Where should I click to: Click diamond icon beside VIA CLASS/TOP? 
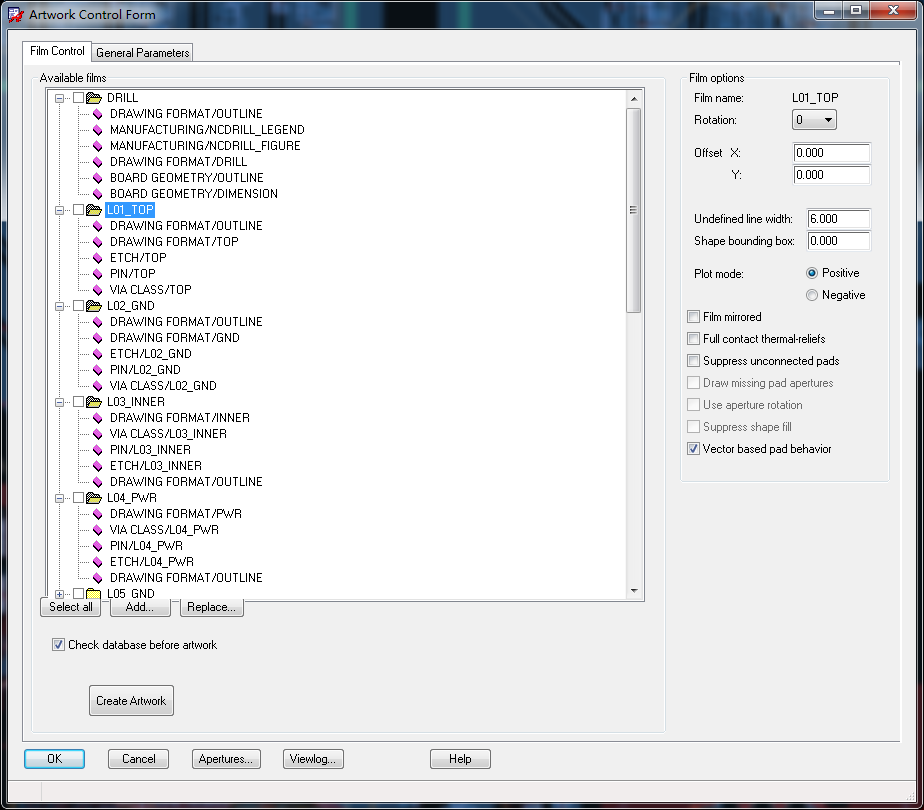tap(98, 290)
